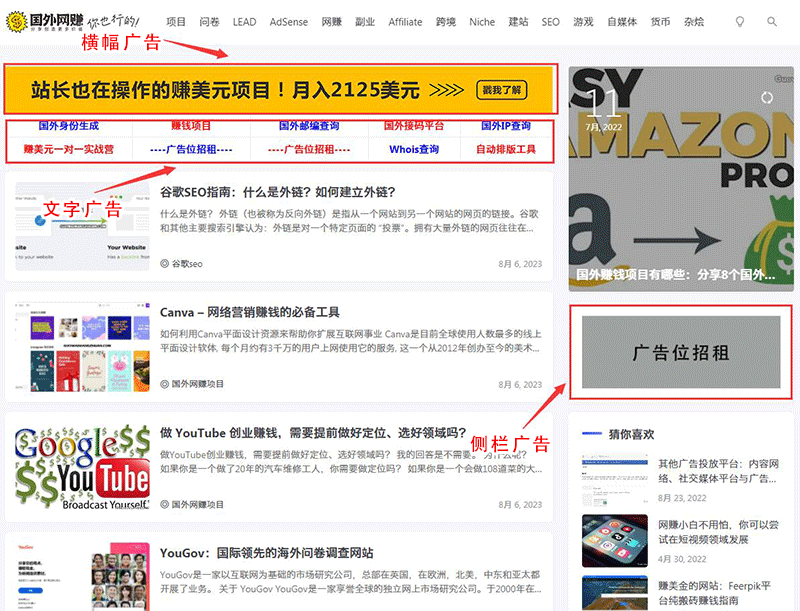This screenshot has width=800, height=611.
Task: Open the Canva article title
Action: 249,312
